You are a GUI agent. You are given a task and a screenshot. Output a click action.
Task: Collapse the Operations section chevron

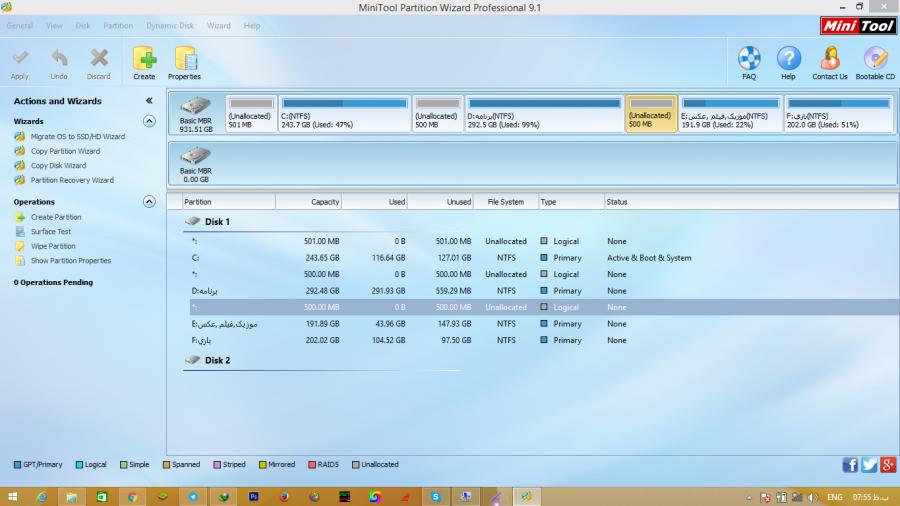click(x=149, y=201)
